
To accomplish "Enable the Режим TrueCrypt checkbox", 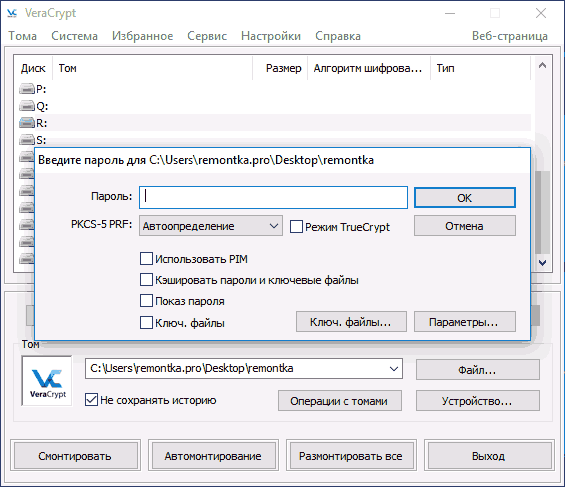I will (296, 227).
